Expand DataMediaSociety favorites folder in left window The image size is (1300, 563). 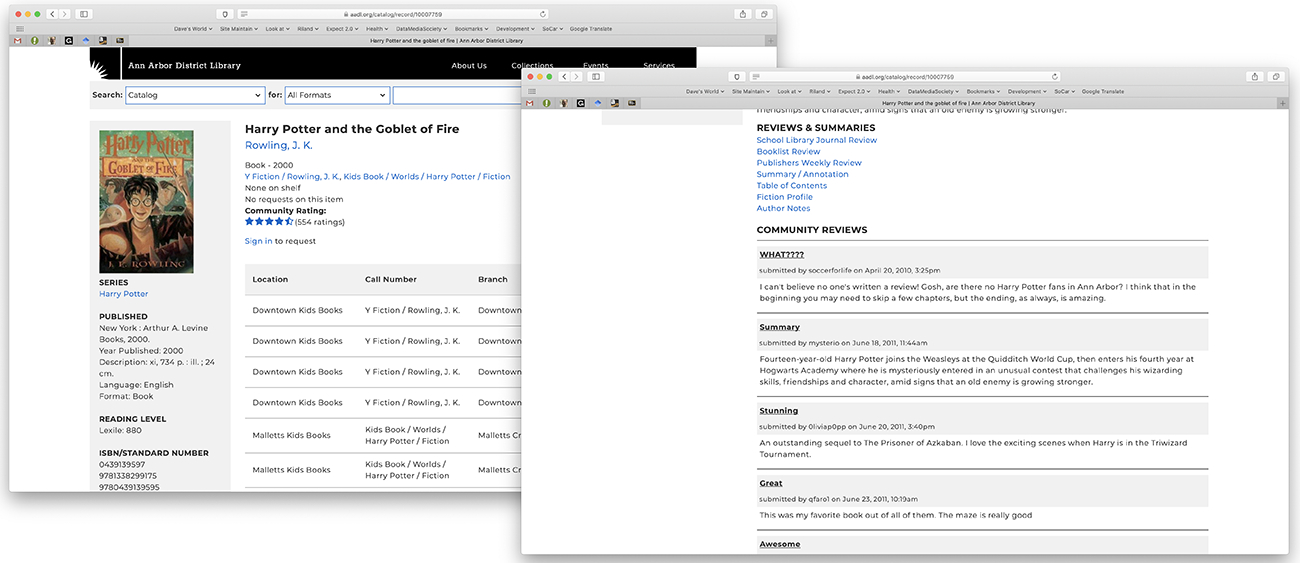coord(423,29)
